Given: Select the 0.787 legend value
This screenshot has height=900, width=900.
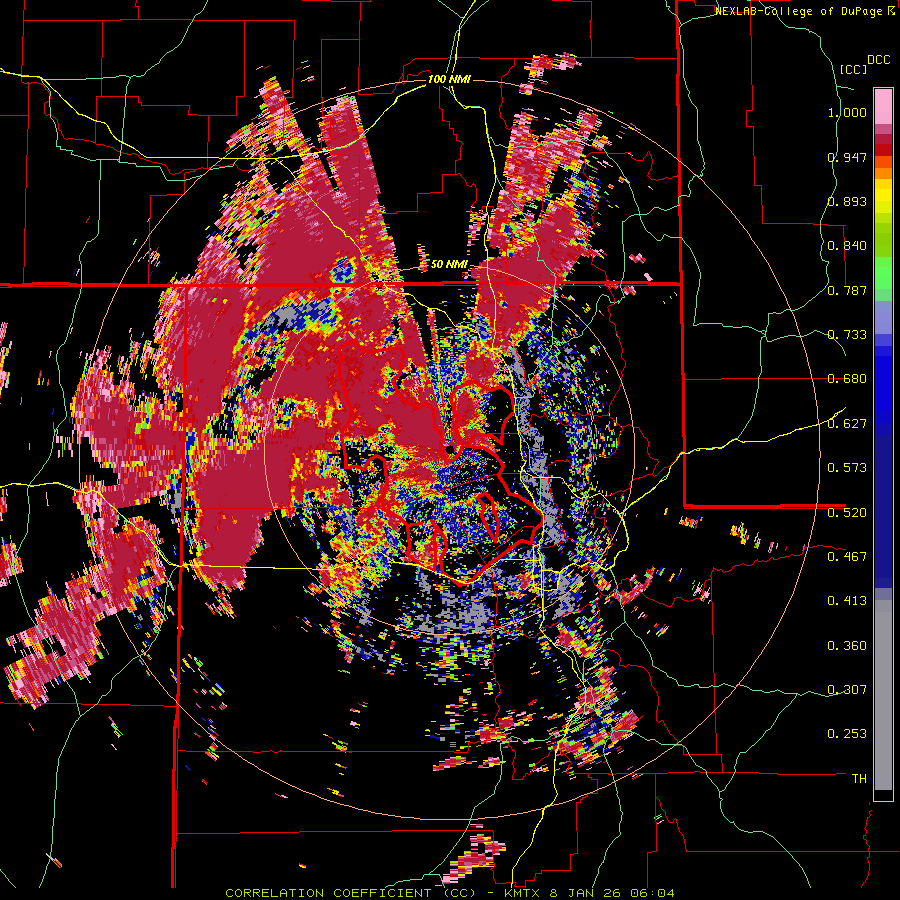Looking at the screenshot, I should [x=847, y=290].
